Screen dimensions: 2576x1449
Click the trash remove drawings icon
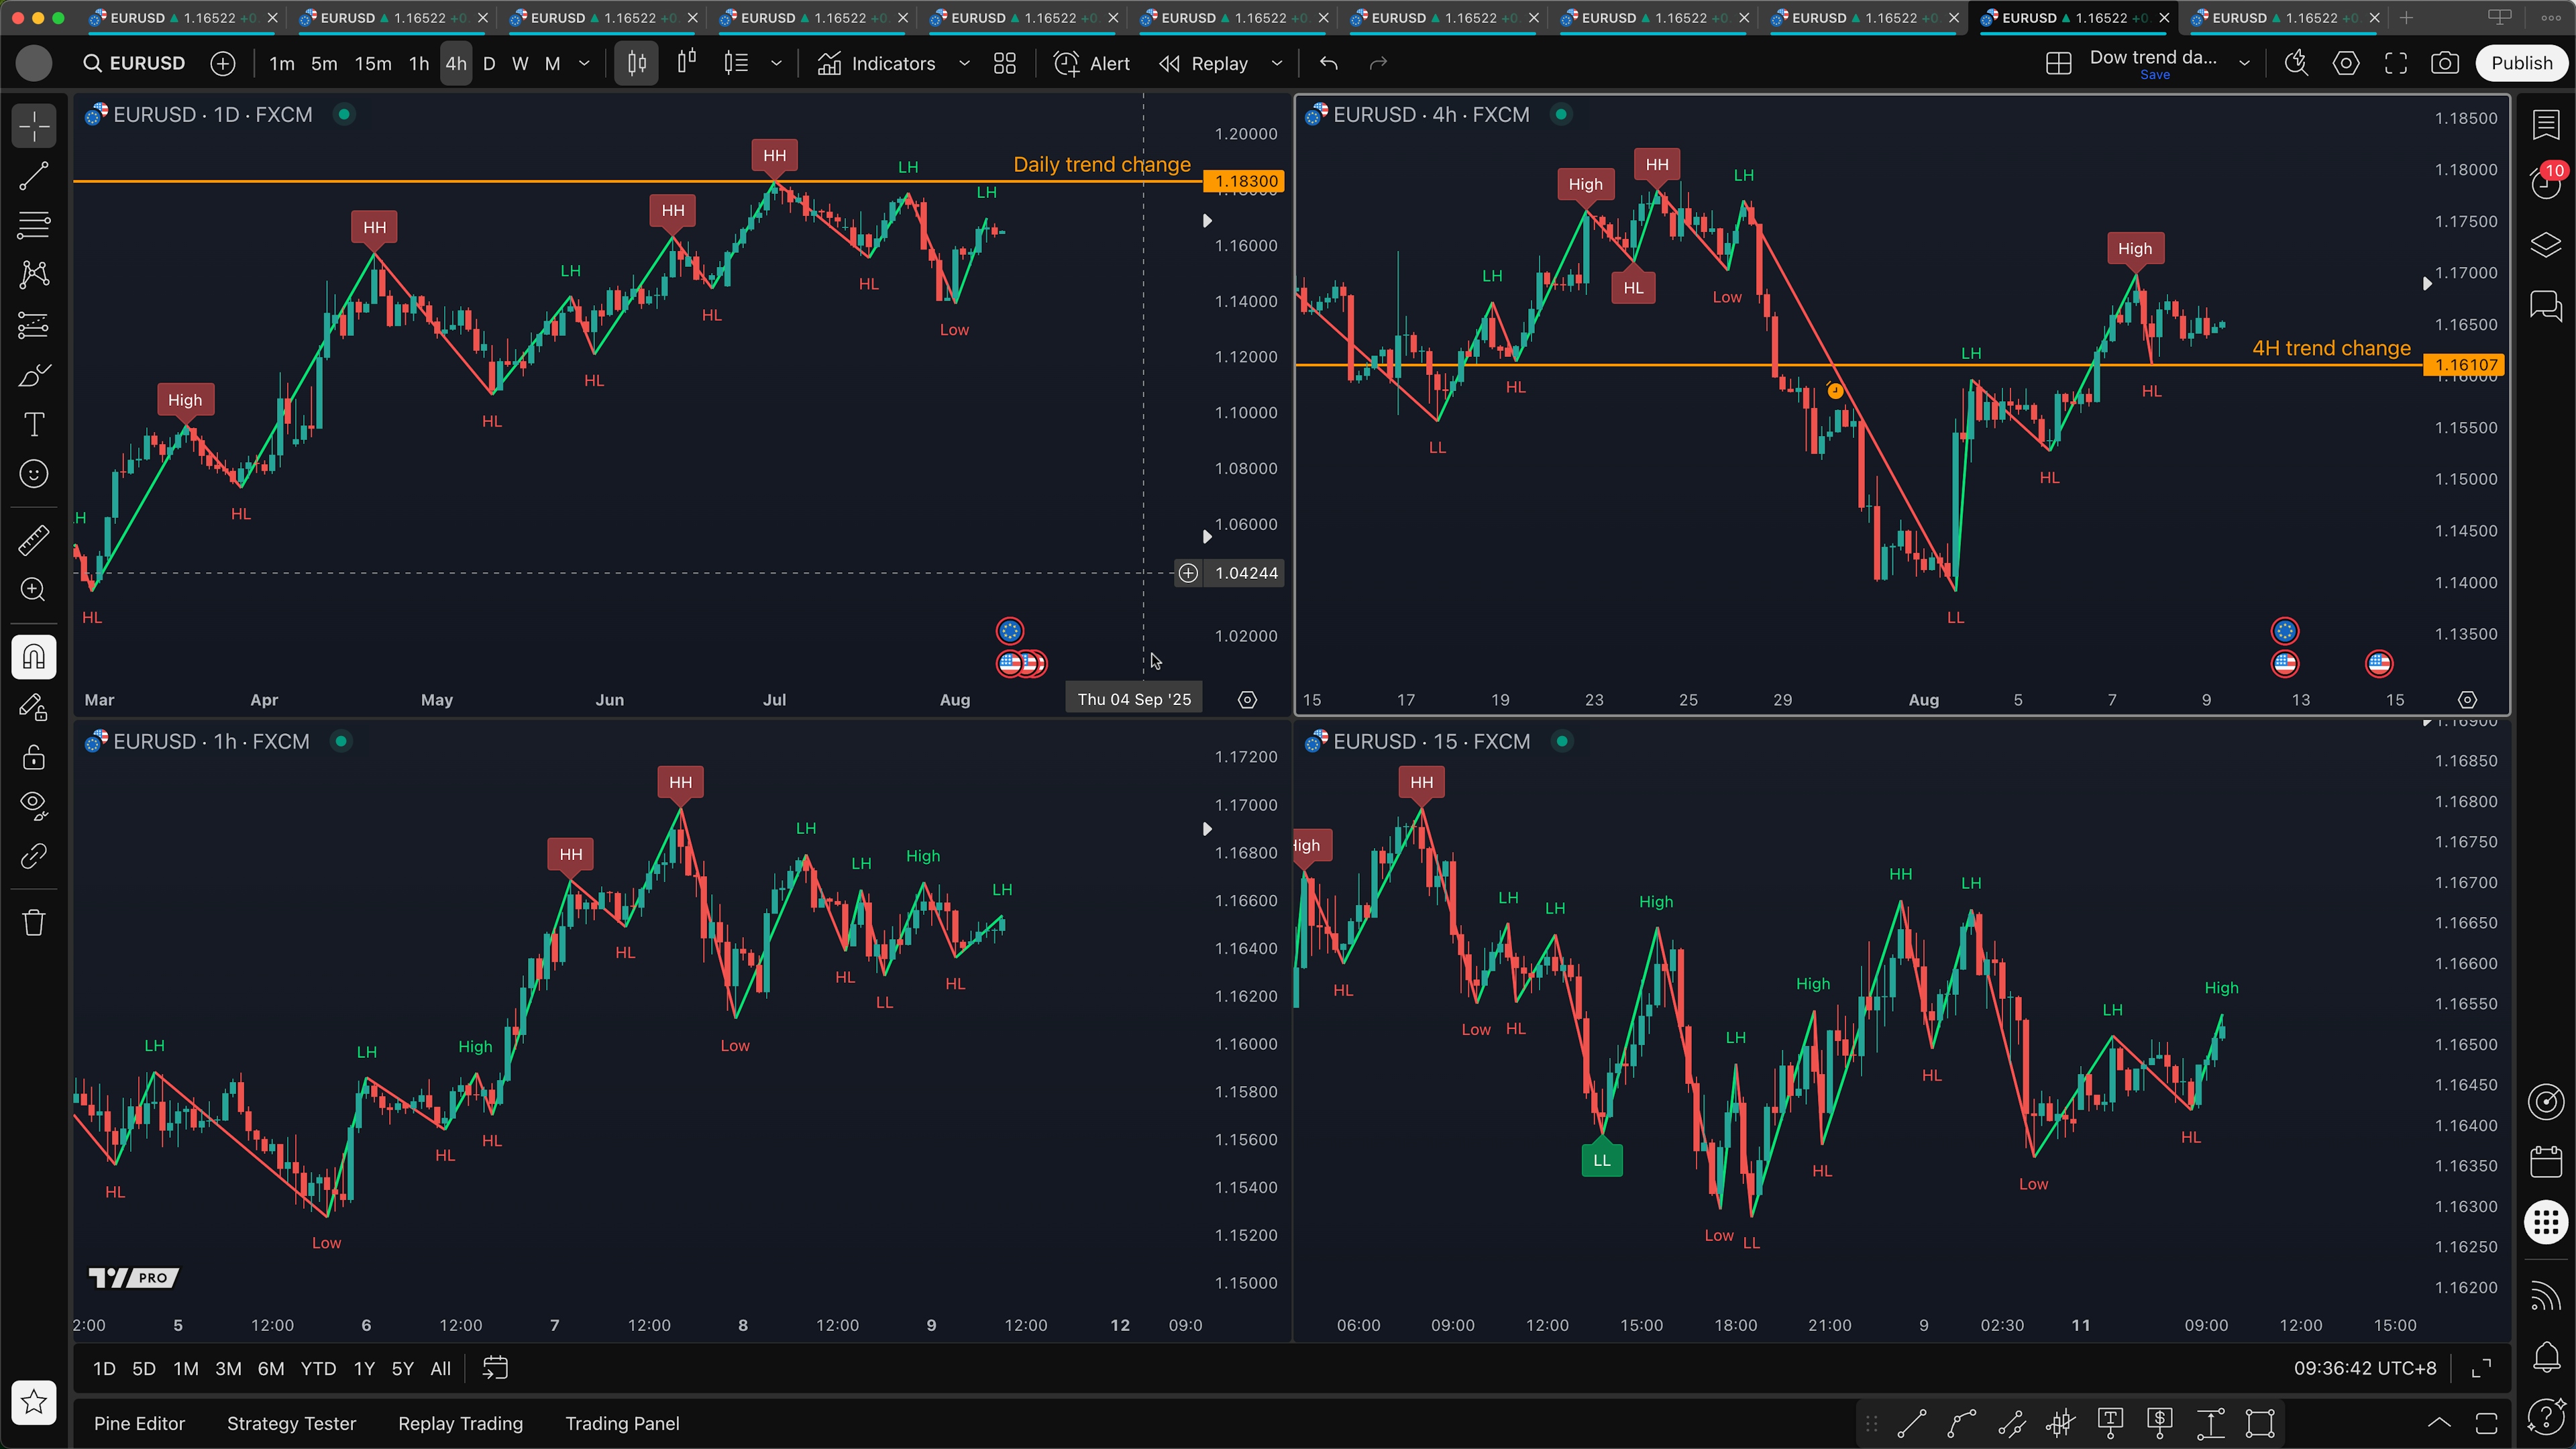(34, 922)
